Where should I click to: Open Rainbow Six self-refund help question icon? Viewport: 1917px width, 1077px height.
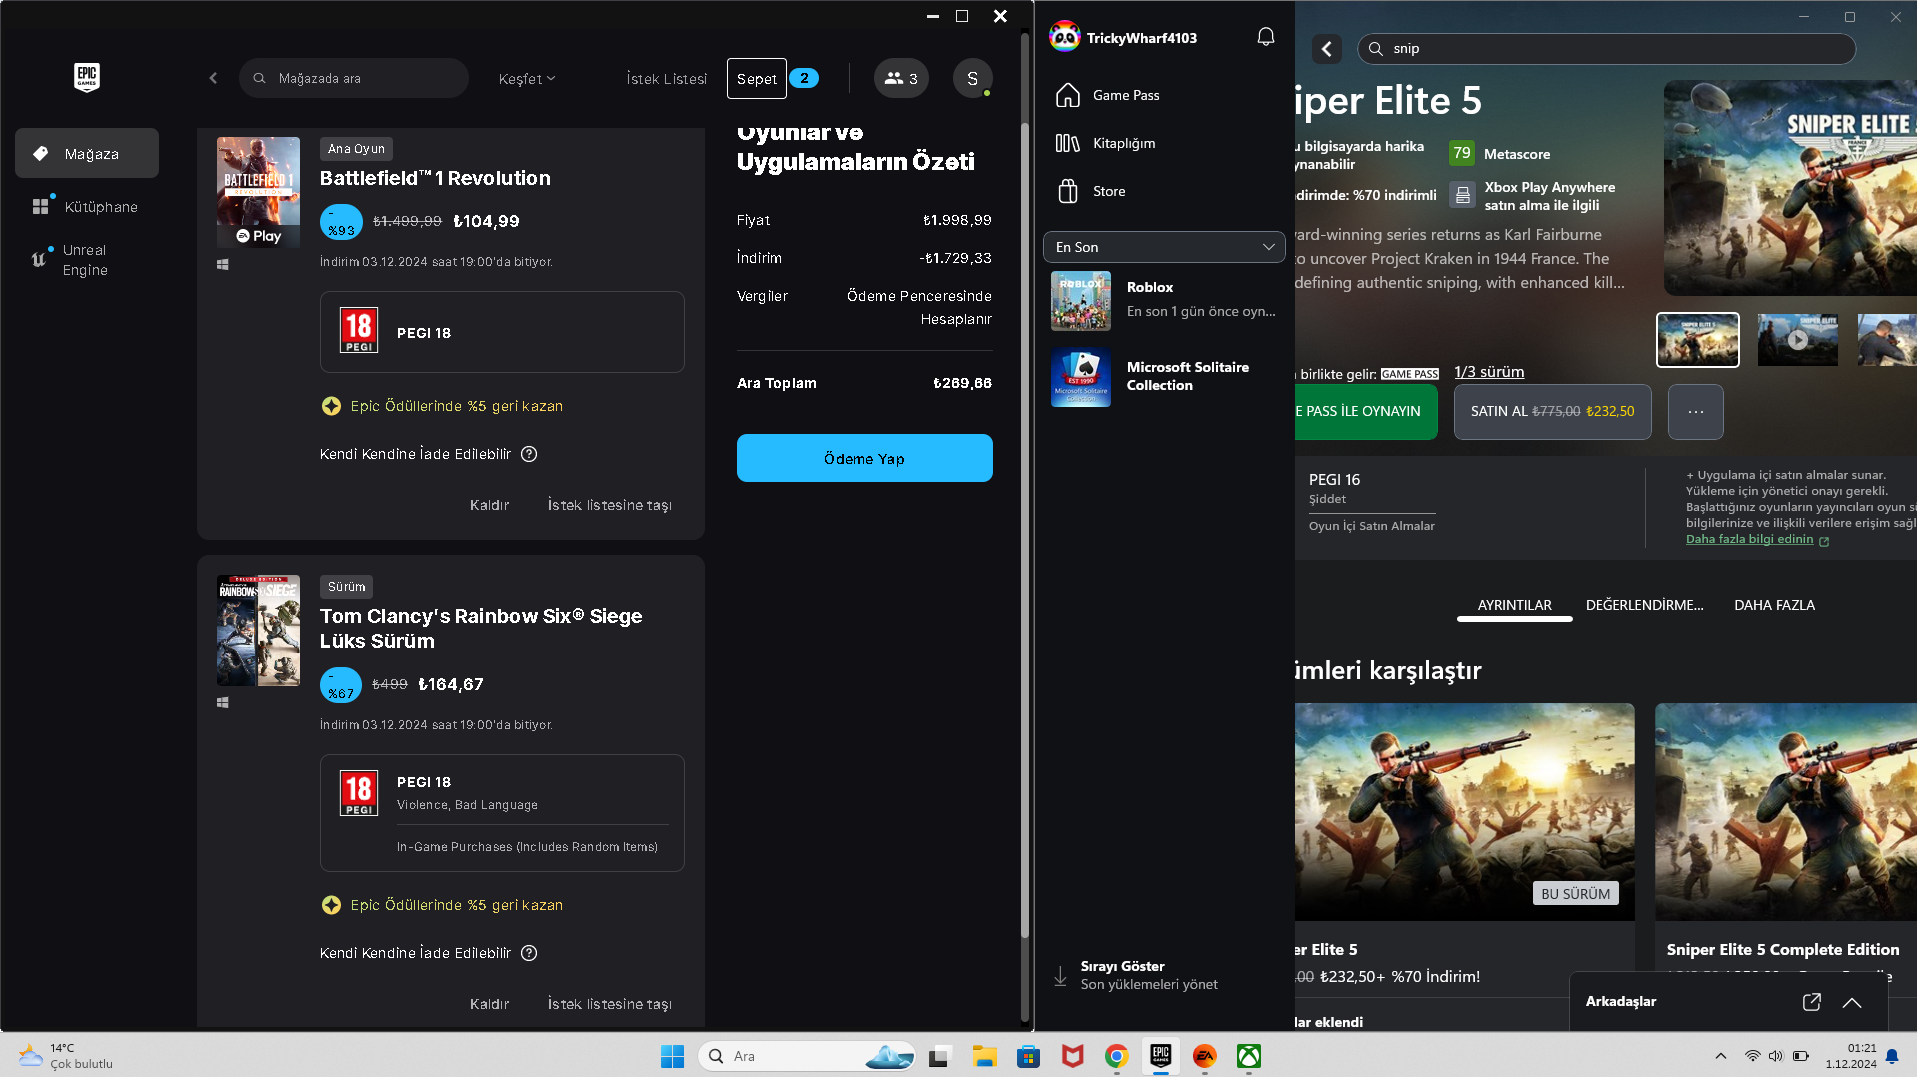(529, 953)
